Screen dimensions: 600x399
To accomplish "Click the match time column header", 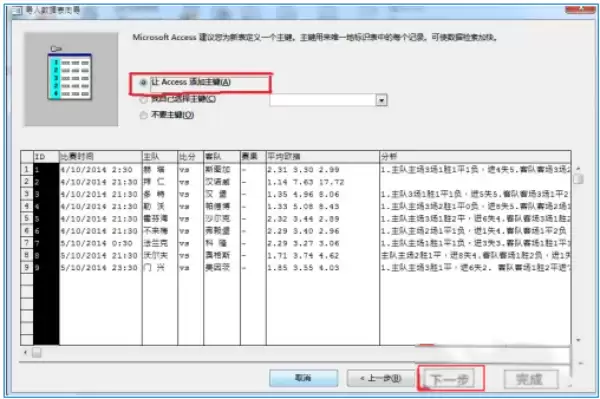I will click(101, 156).
